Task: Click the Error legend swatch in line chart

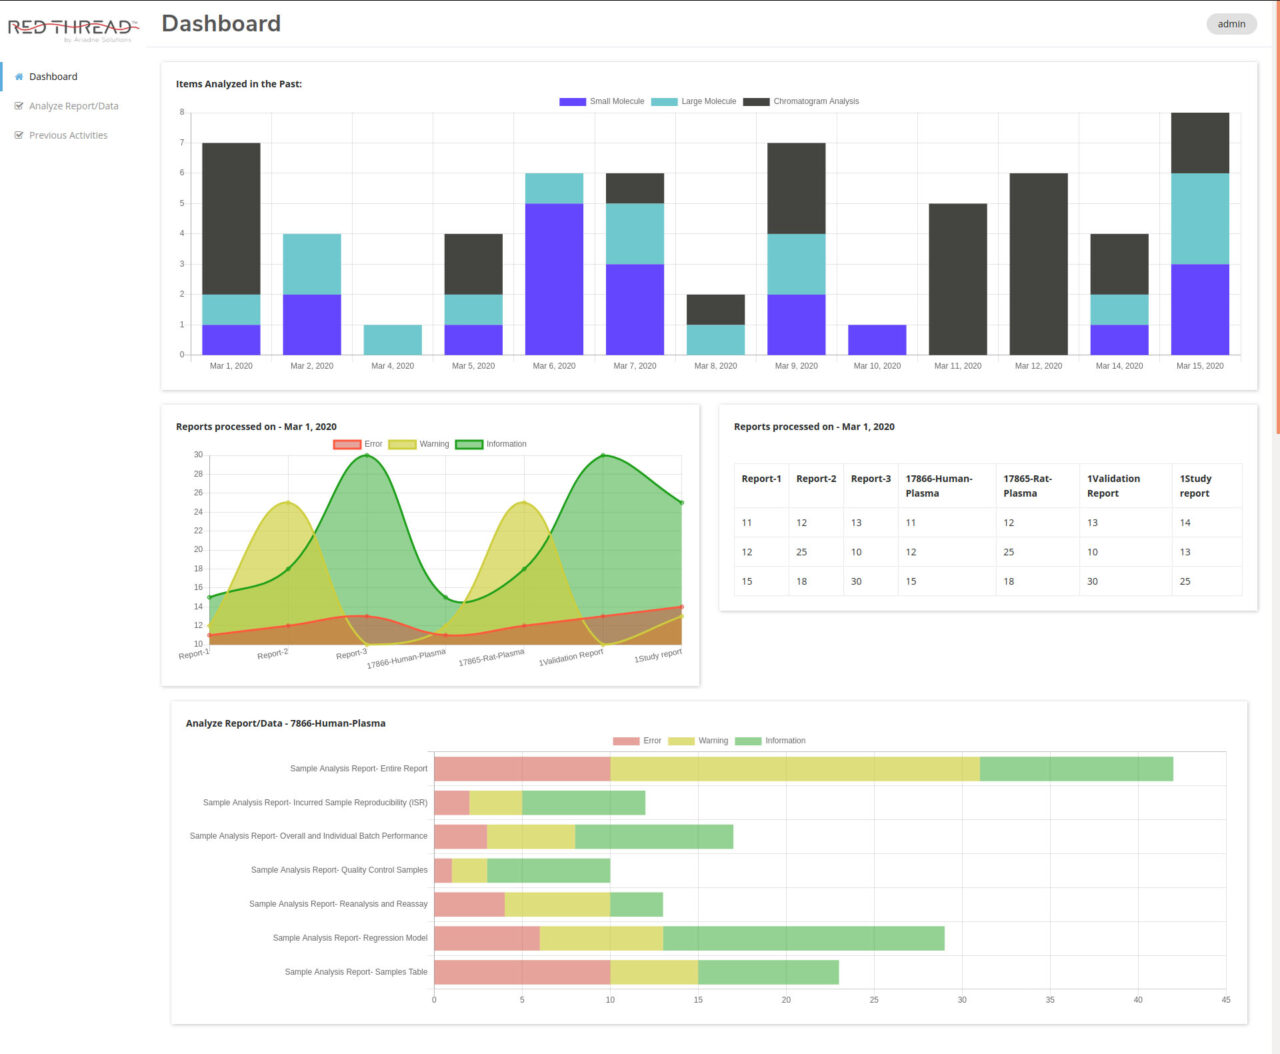Action: 347,445
